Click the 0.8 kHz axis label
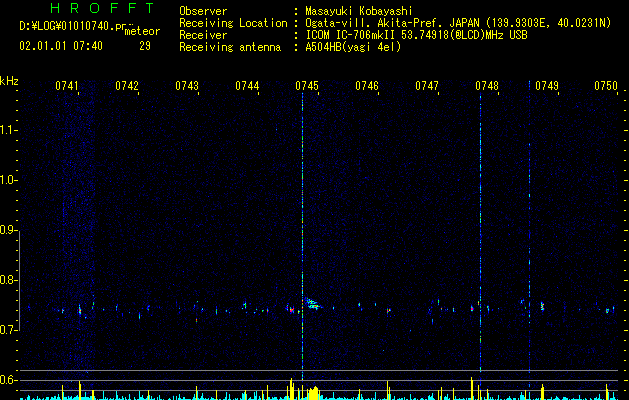Viewport: 629px width, 400px height. tap(8, 280)
